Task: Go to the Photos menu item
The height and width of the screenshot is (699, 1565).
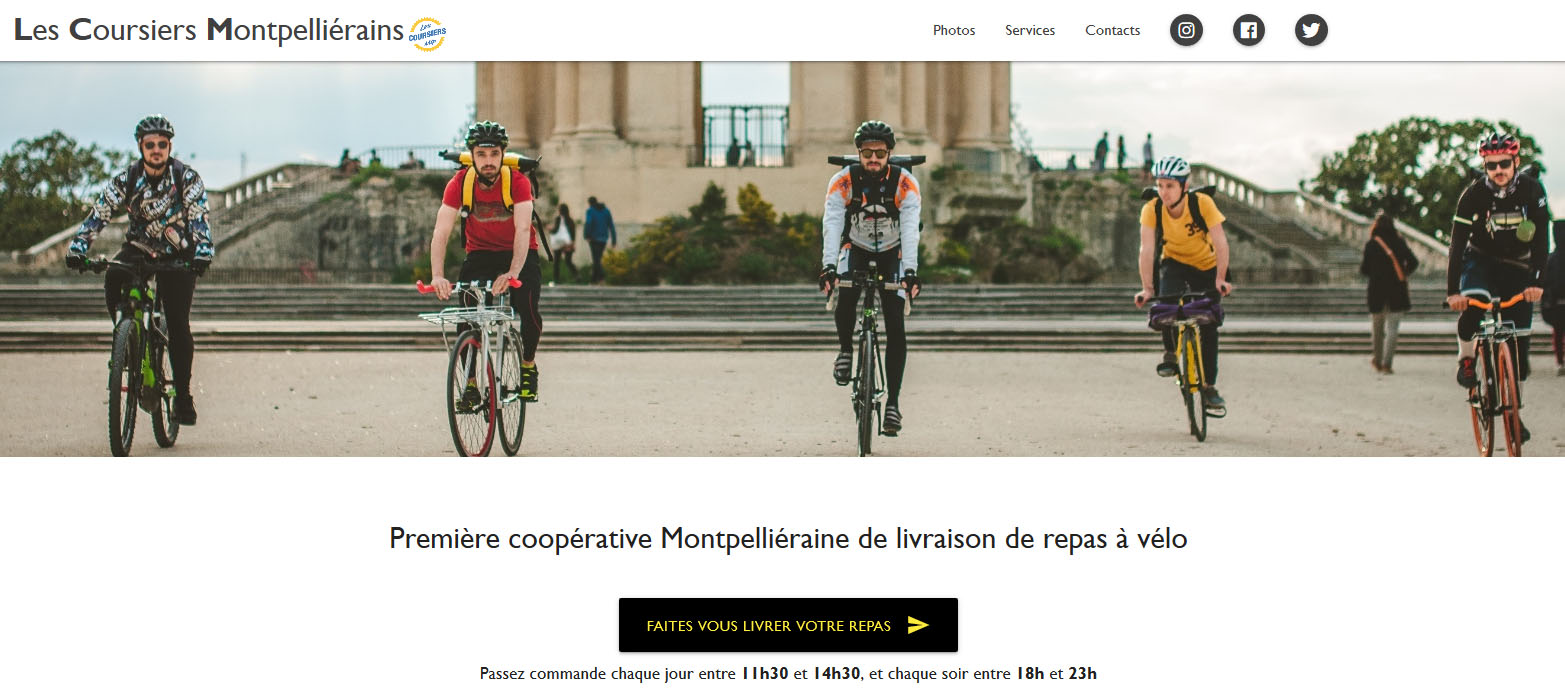Action: pyautogui.click(x=954, y=30)
